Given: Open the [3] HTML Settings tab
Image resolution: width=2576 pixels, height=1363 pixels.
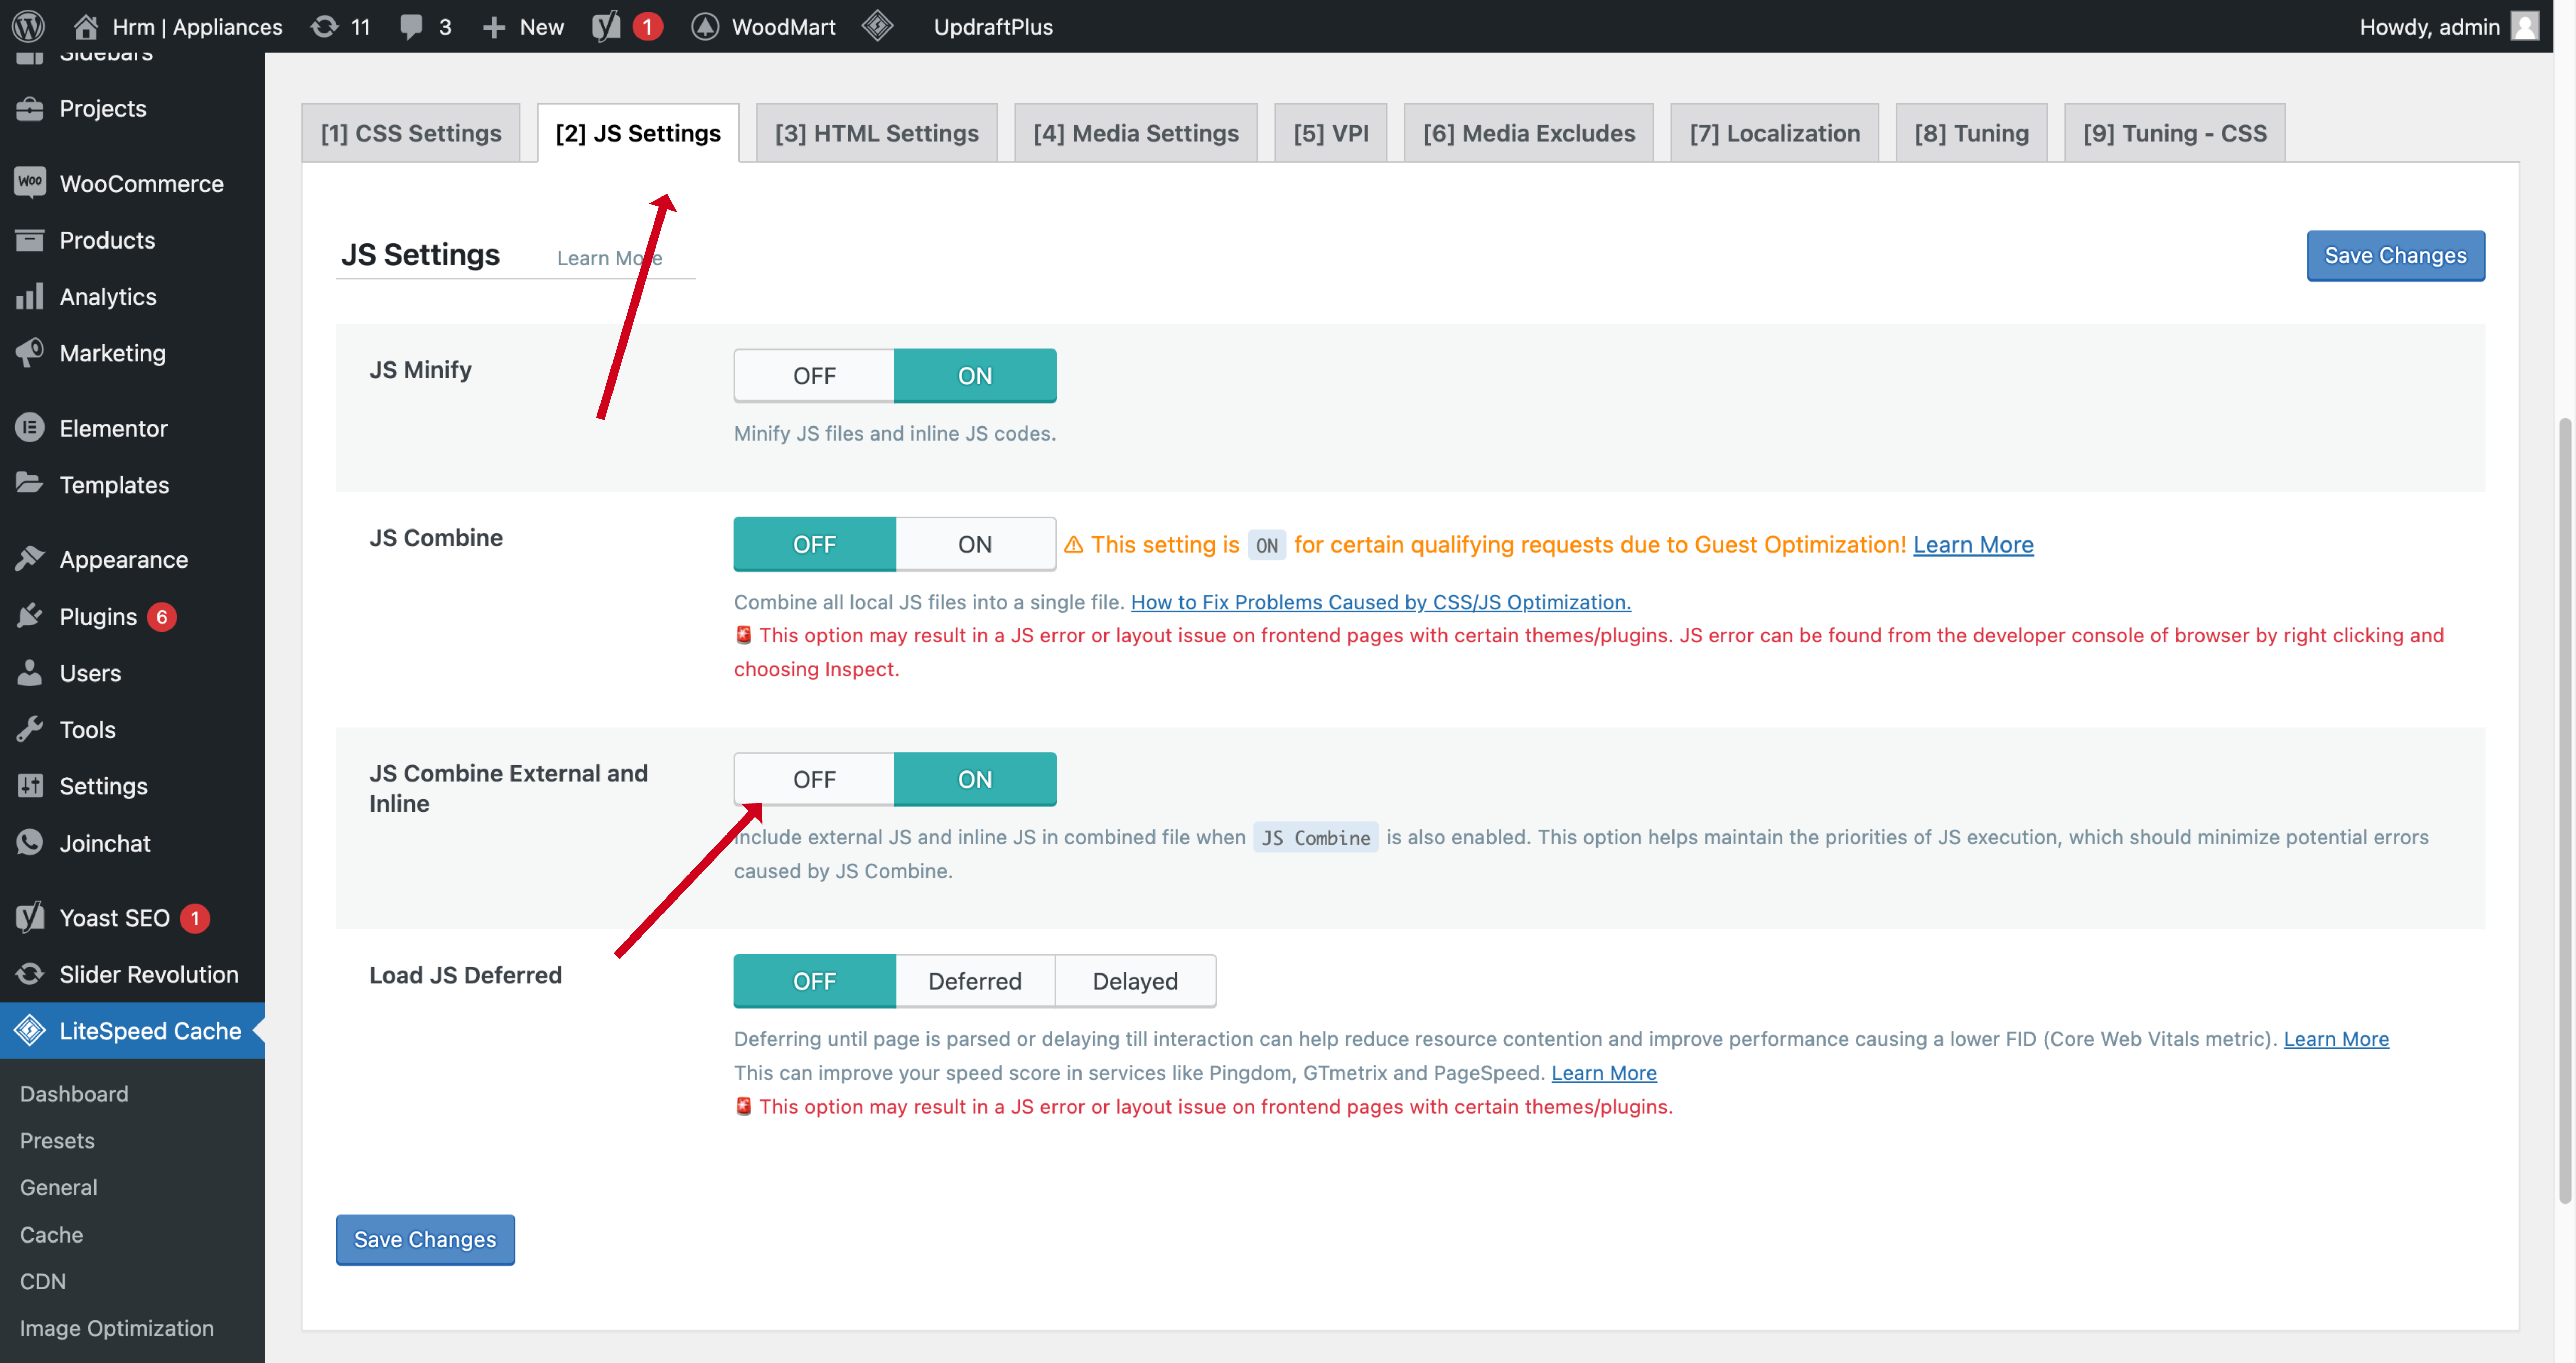Looking at the screenshot, I should [x=877, y=133].
